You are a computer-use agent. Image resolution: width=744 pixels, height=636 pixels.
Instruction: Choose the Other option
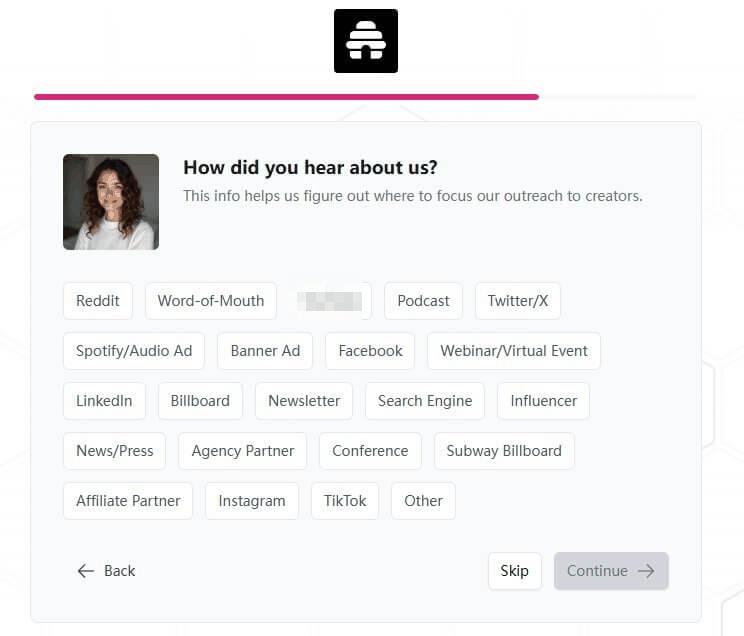423,501
